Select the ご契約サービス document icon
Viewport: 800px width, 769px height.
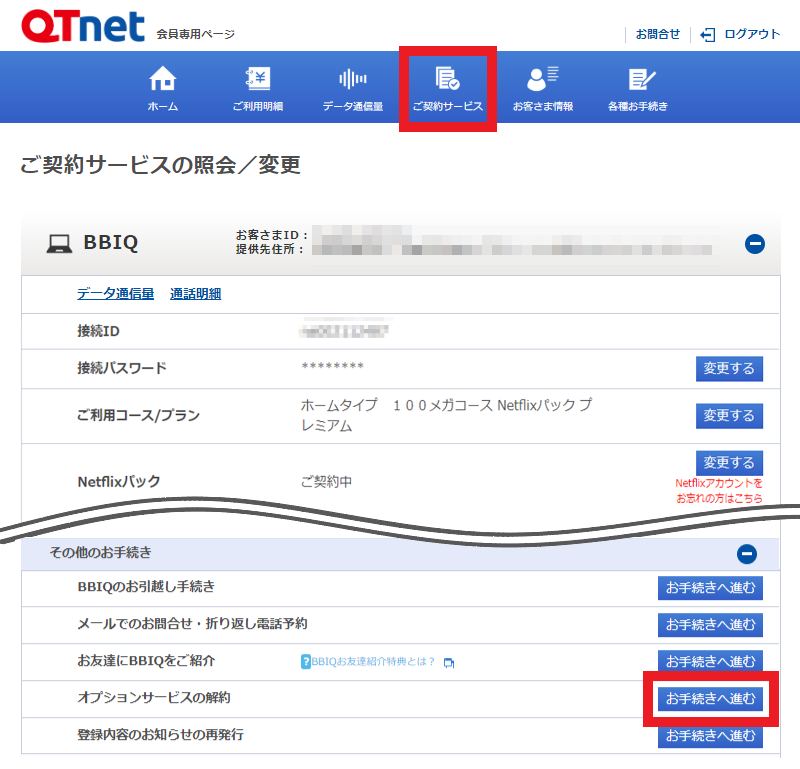pyautogui.click(x=447, y=78)
